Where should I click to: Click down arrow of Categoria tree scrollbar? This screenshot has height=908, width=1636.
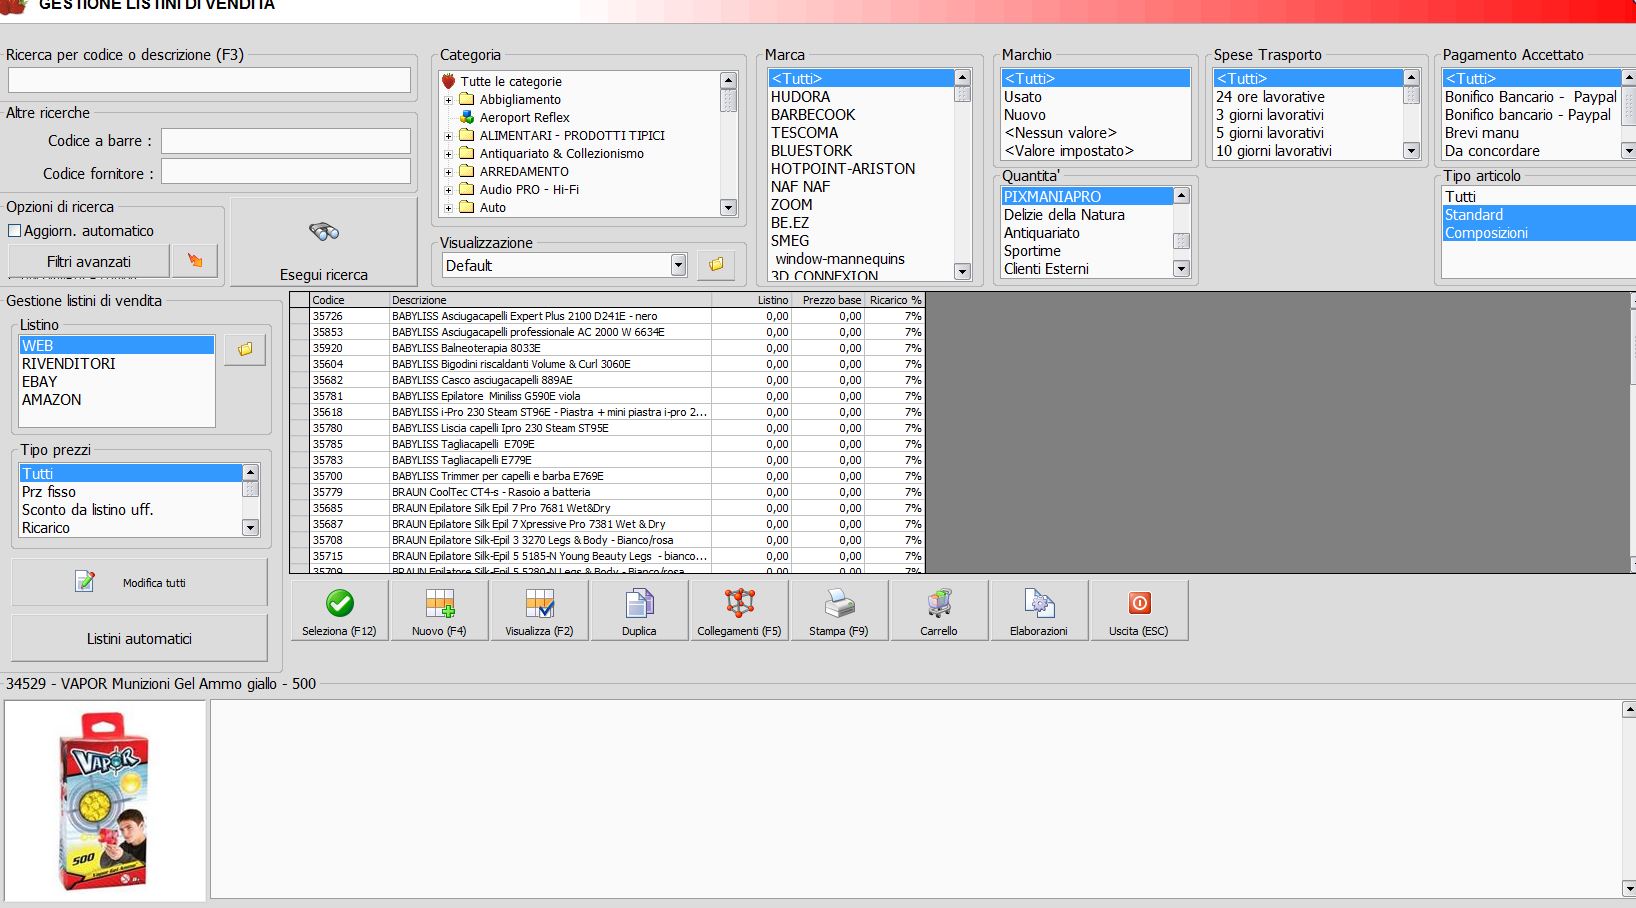[x=728, y=208]
